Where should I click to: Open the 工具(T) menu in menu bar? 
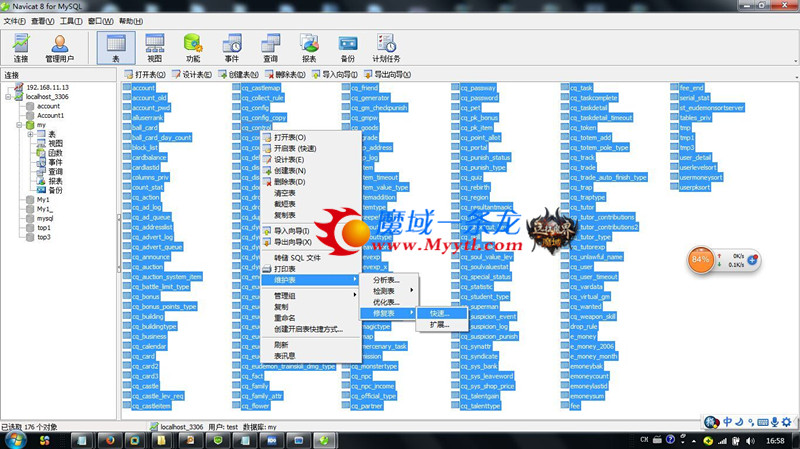pyautogui.click(x=71, y=20)
